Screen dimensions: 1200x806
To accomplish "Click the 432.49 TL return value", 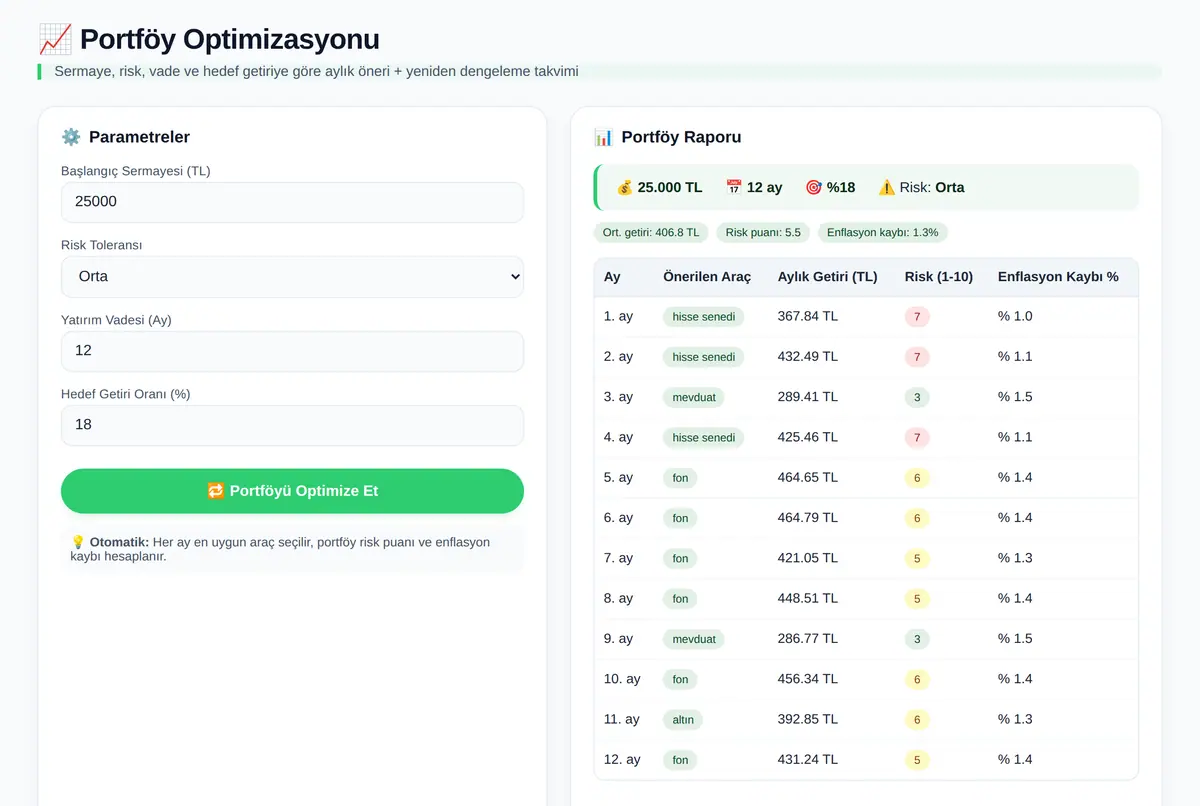I will (808, 356).
